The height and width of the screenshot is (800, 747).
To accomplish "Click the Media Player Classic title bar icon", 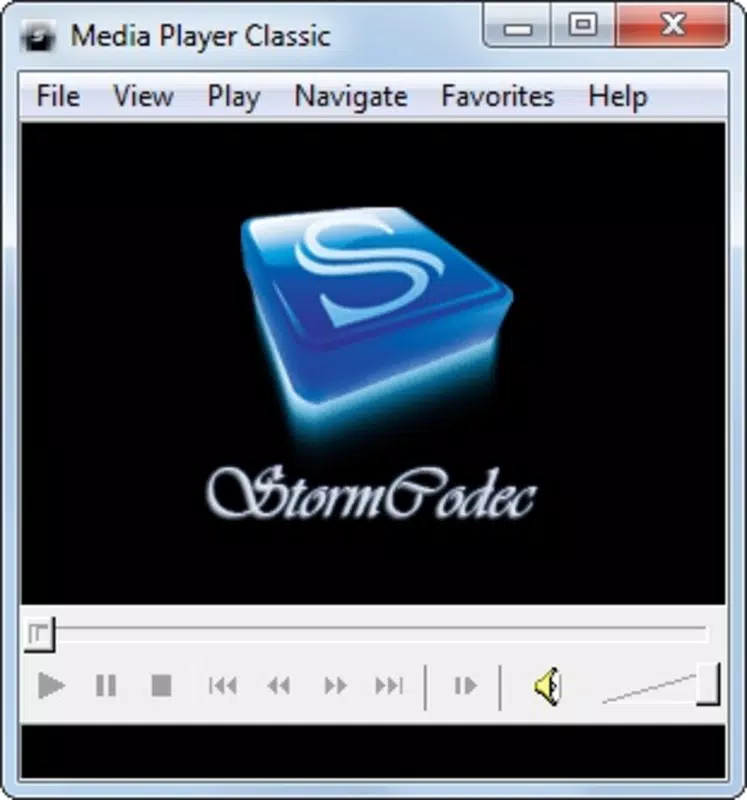I will [38, 36].
